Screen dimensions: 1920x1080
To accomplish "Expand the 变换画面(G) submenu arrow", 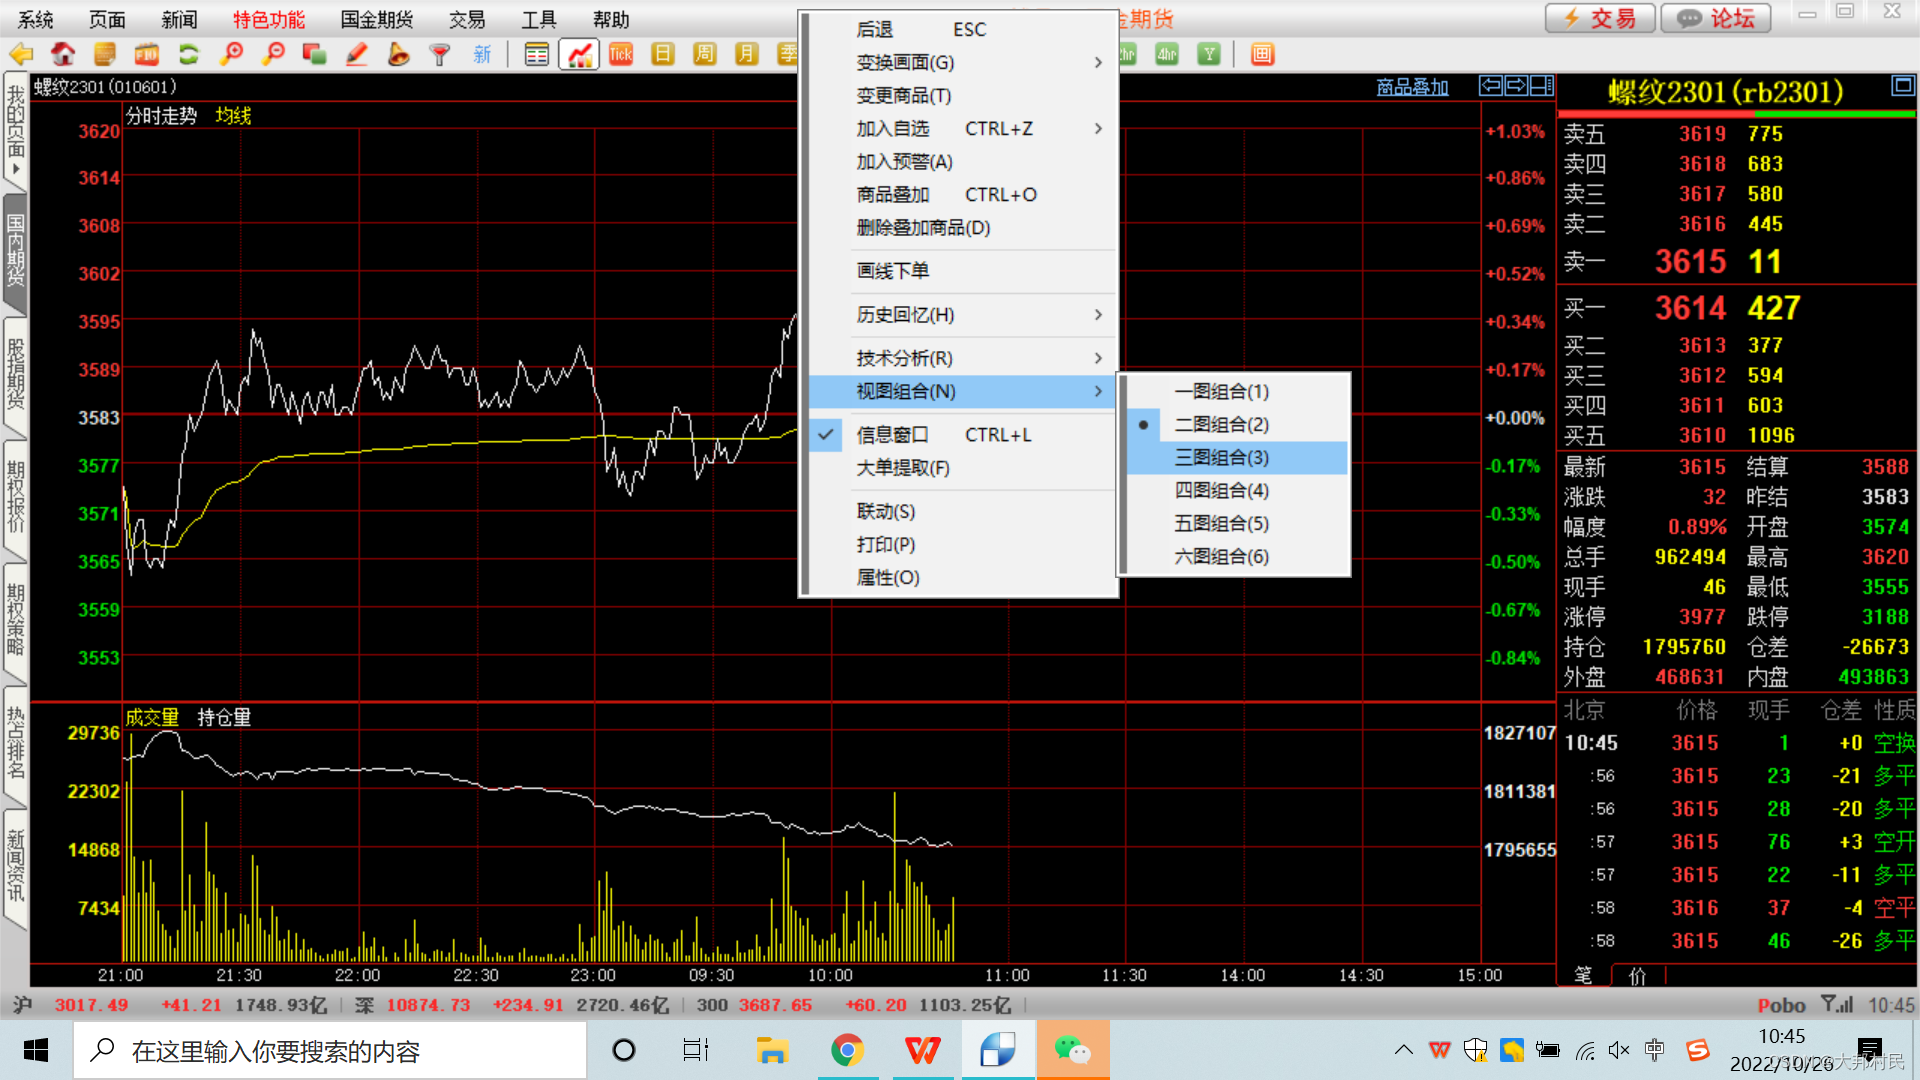I will pos(1098,63).
